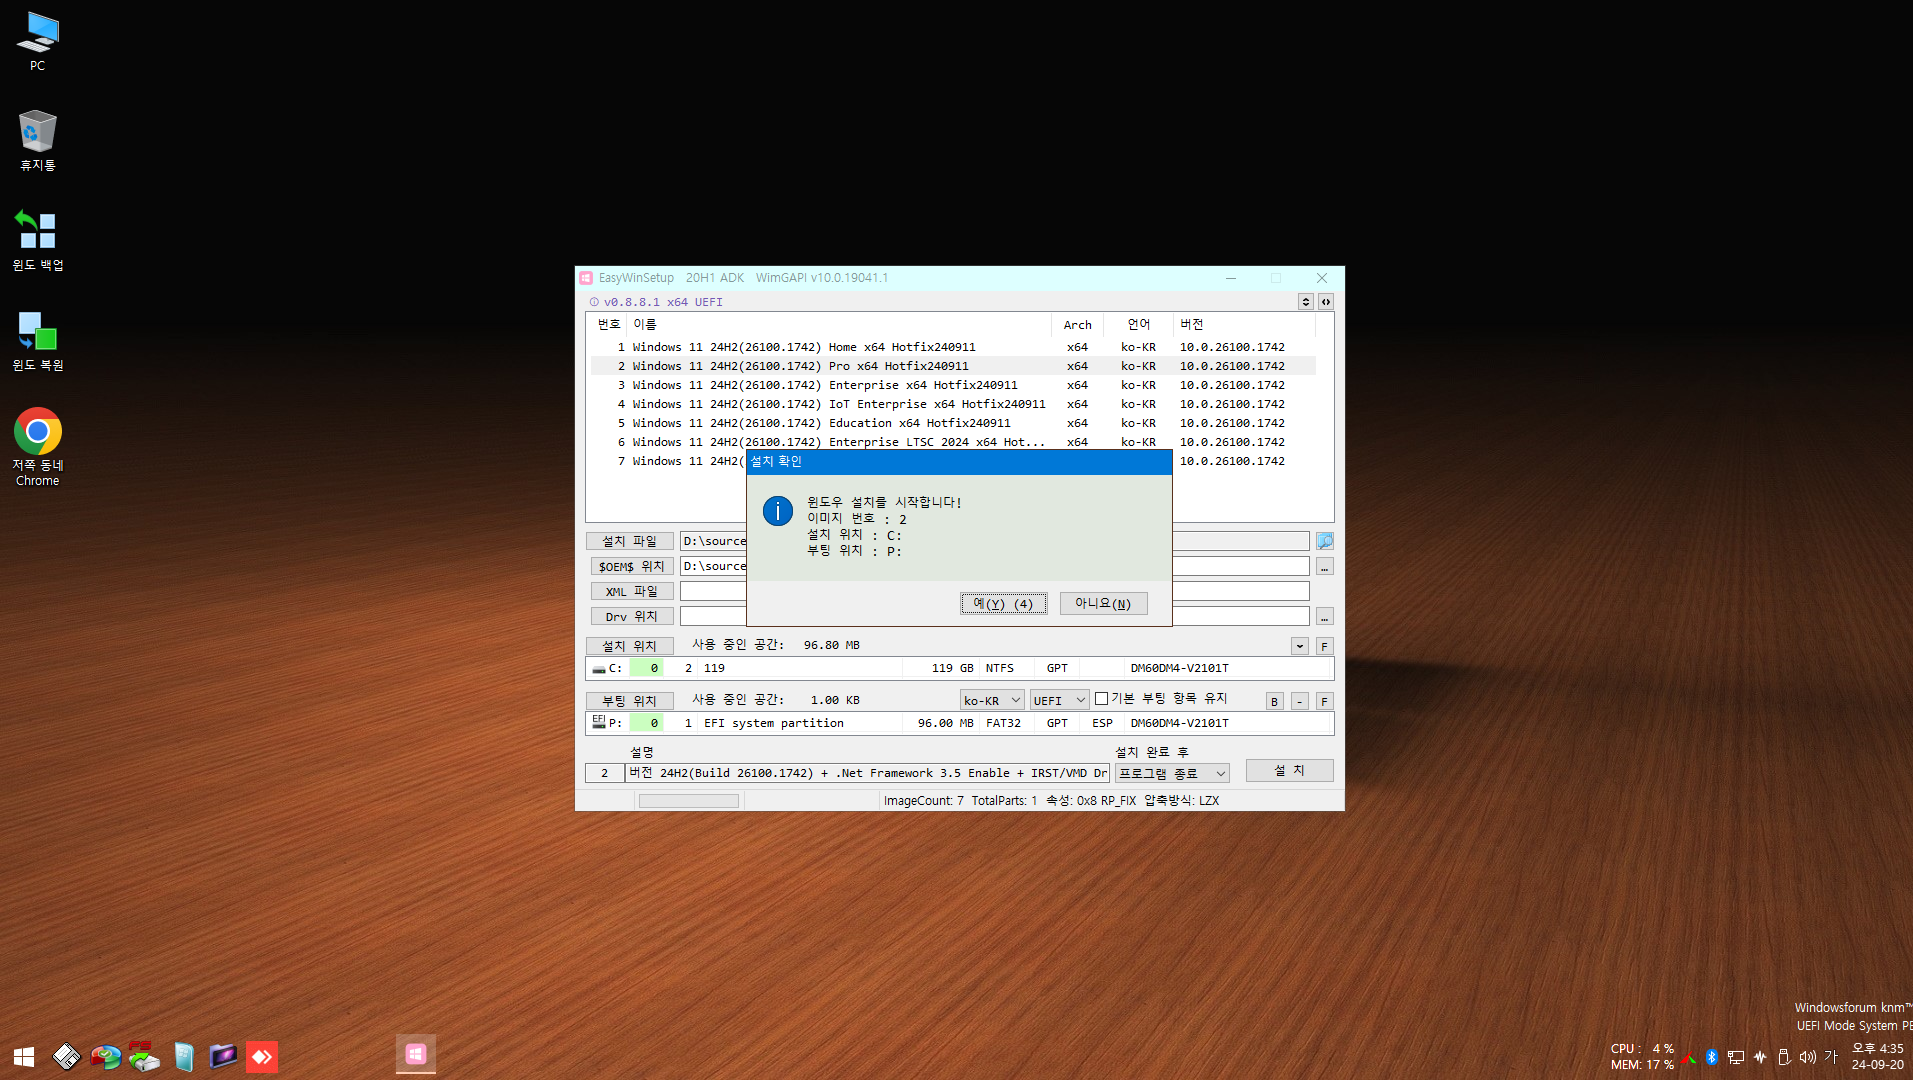Click the F button in 부팅 위치 row
1913x1080 pixels.
pos(1324,701)
